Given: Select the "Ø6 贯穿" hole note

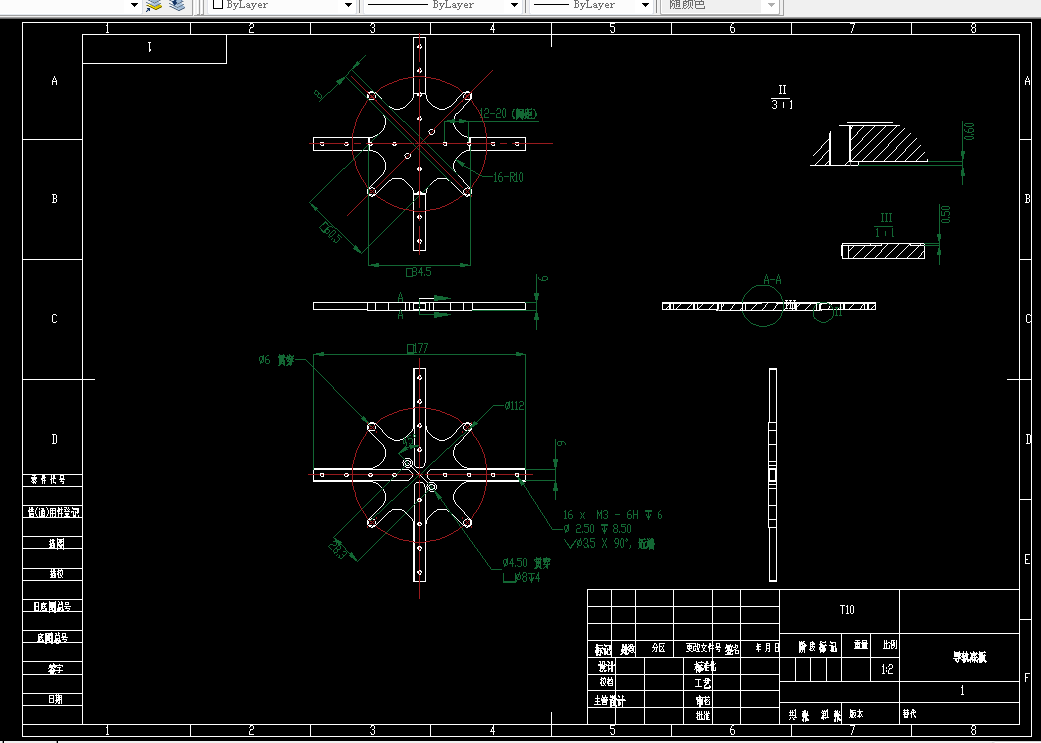Looking at the screenshot, I should (276, 360).
